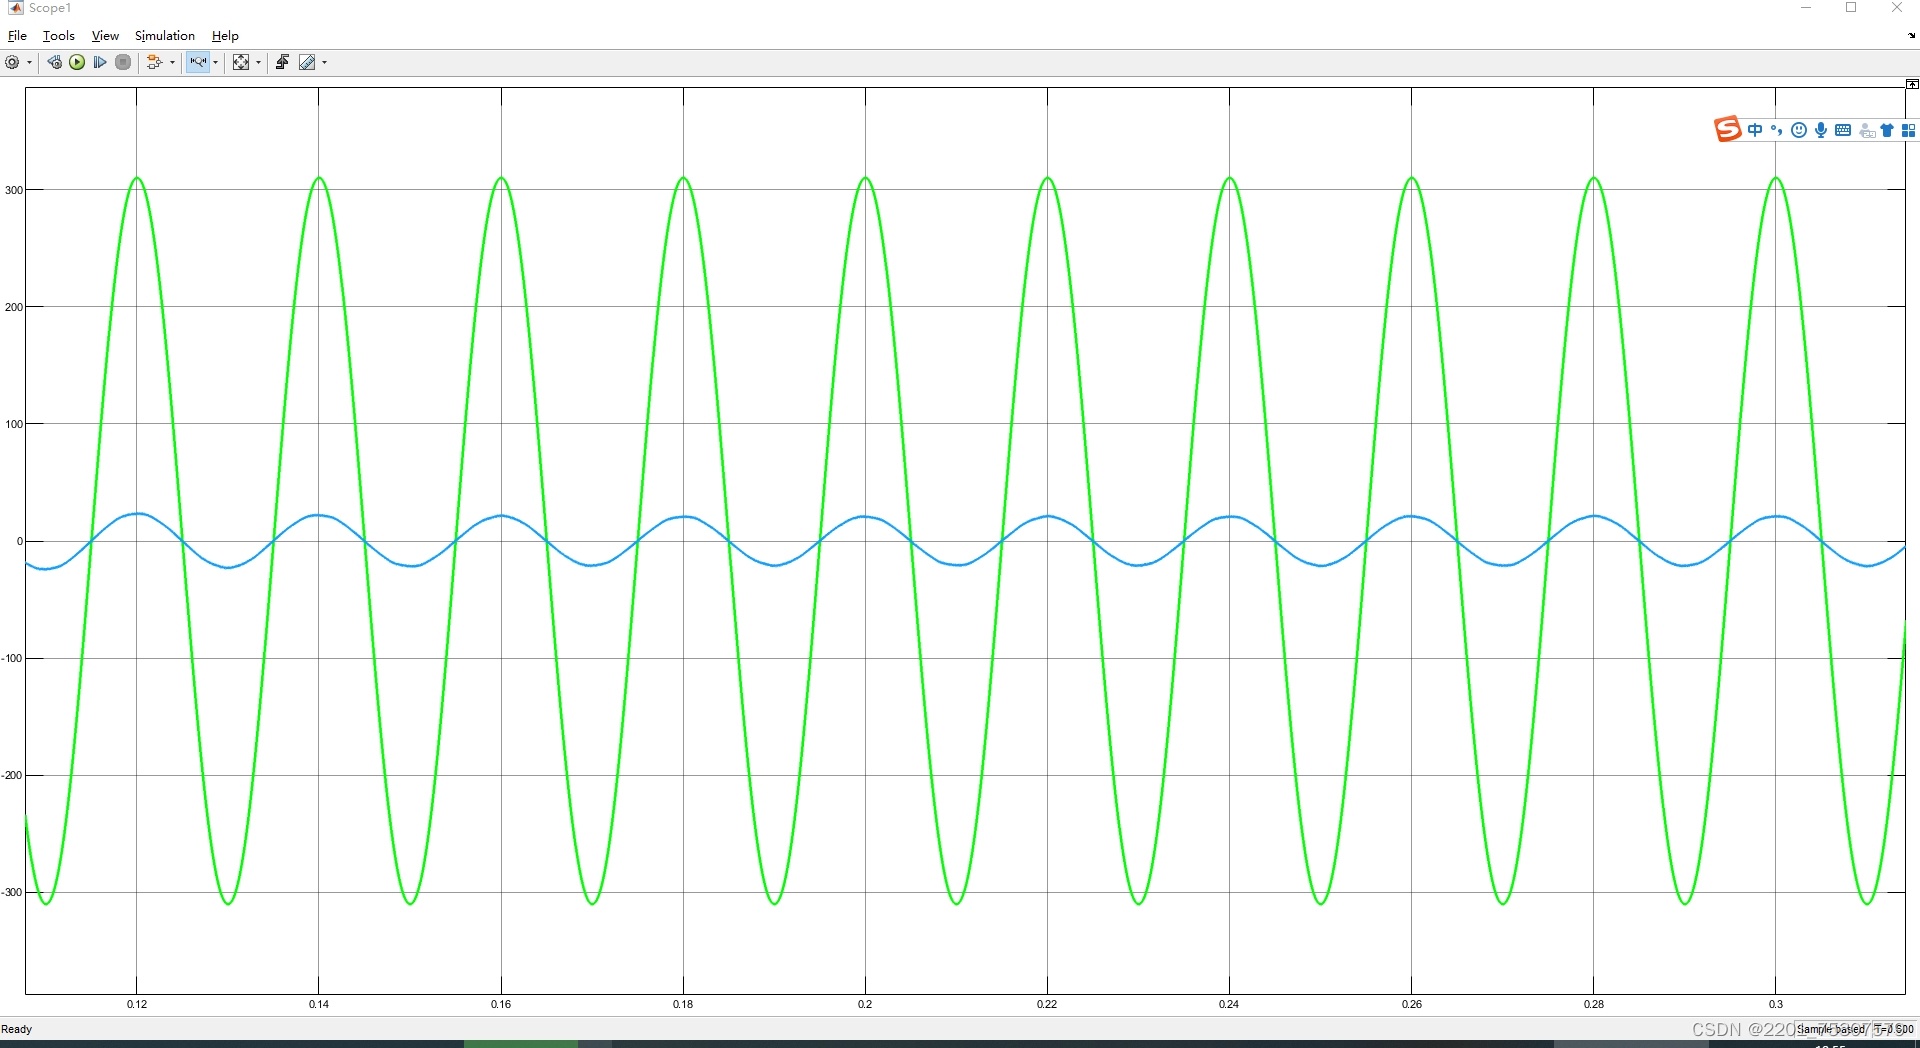Click the x-axis label 0.2
This screenshot has width=1920, height=1048.
[x=865, y=1004]
